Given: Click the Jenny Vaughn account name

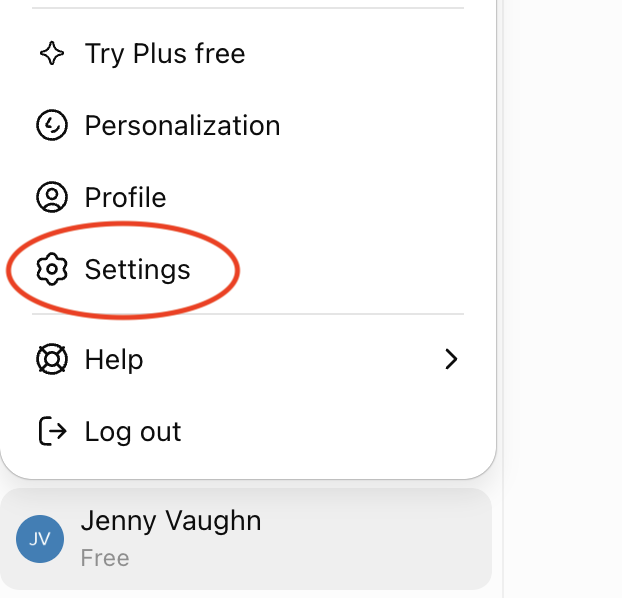Looking at the screenshot, I should [x=171, y=521].
